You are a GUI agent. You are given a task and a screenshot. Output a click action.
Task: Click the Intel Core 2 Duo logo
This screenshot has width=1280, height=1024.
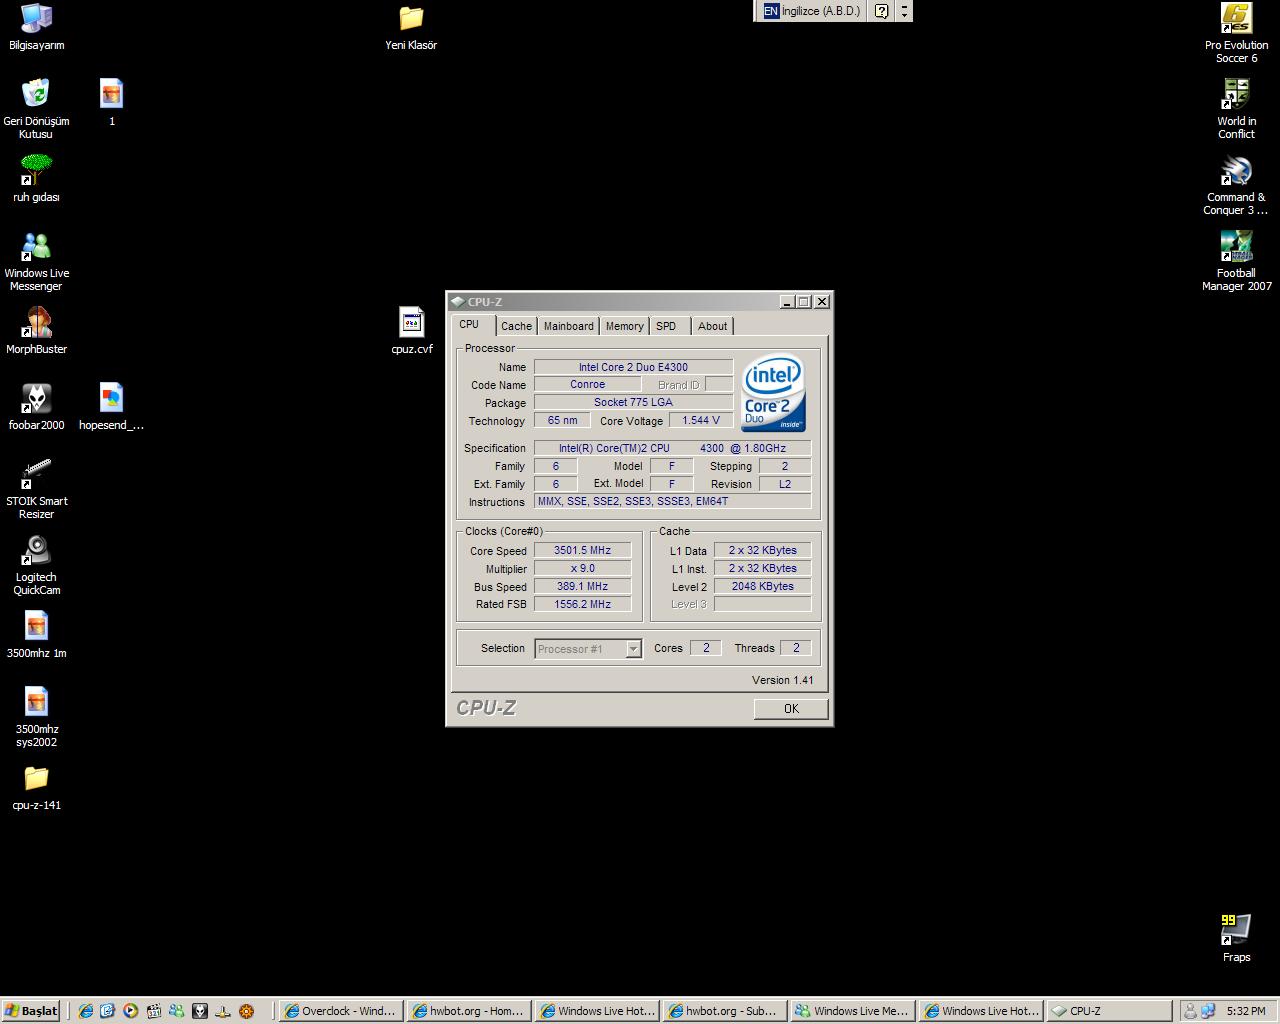pyautogui.click(x=773, y=394)
